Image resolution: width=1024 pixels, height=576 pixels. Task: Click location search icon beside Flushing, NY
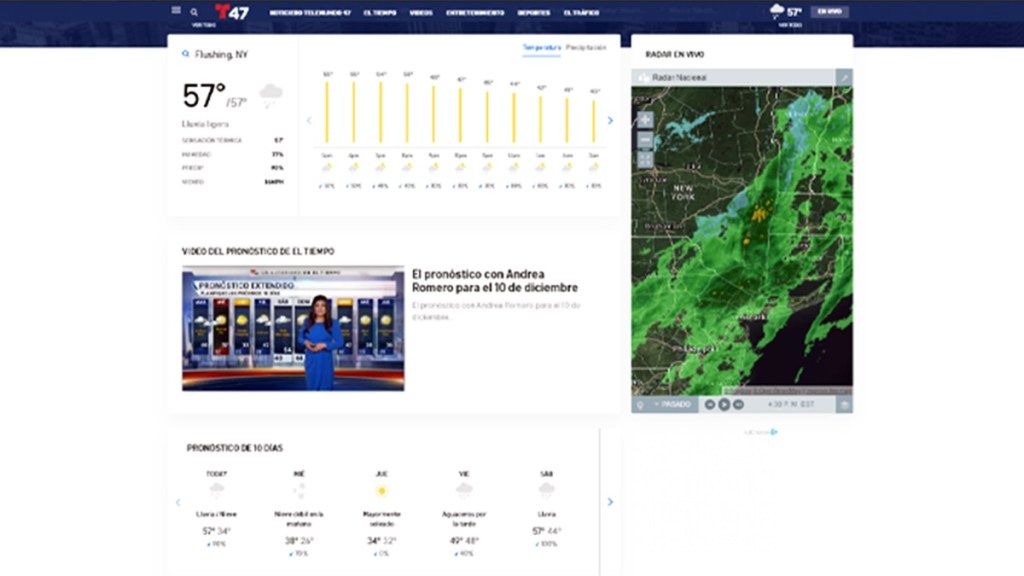tap(185, 54)
